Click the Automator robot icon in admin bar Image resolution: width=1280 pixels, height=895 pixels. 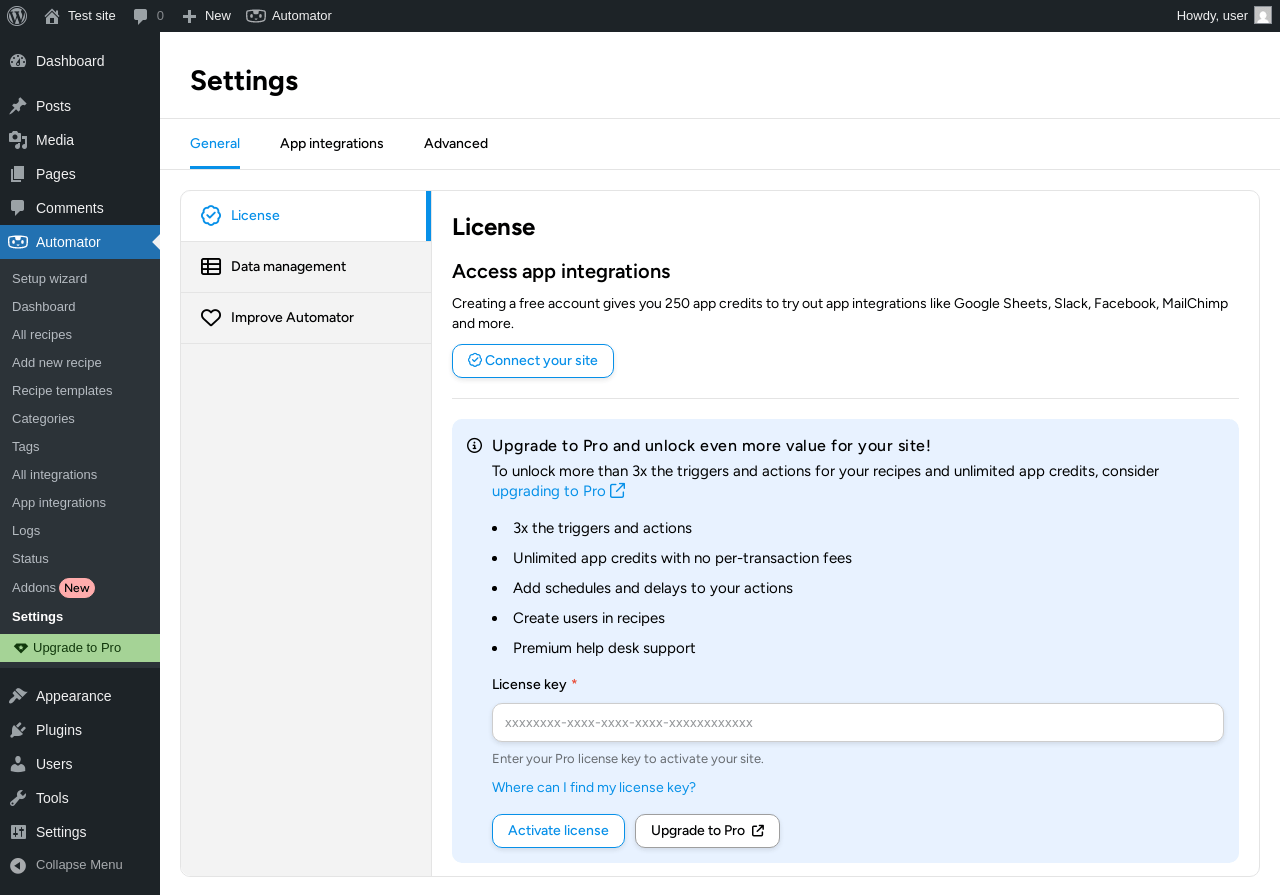click(256, 16)
